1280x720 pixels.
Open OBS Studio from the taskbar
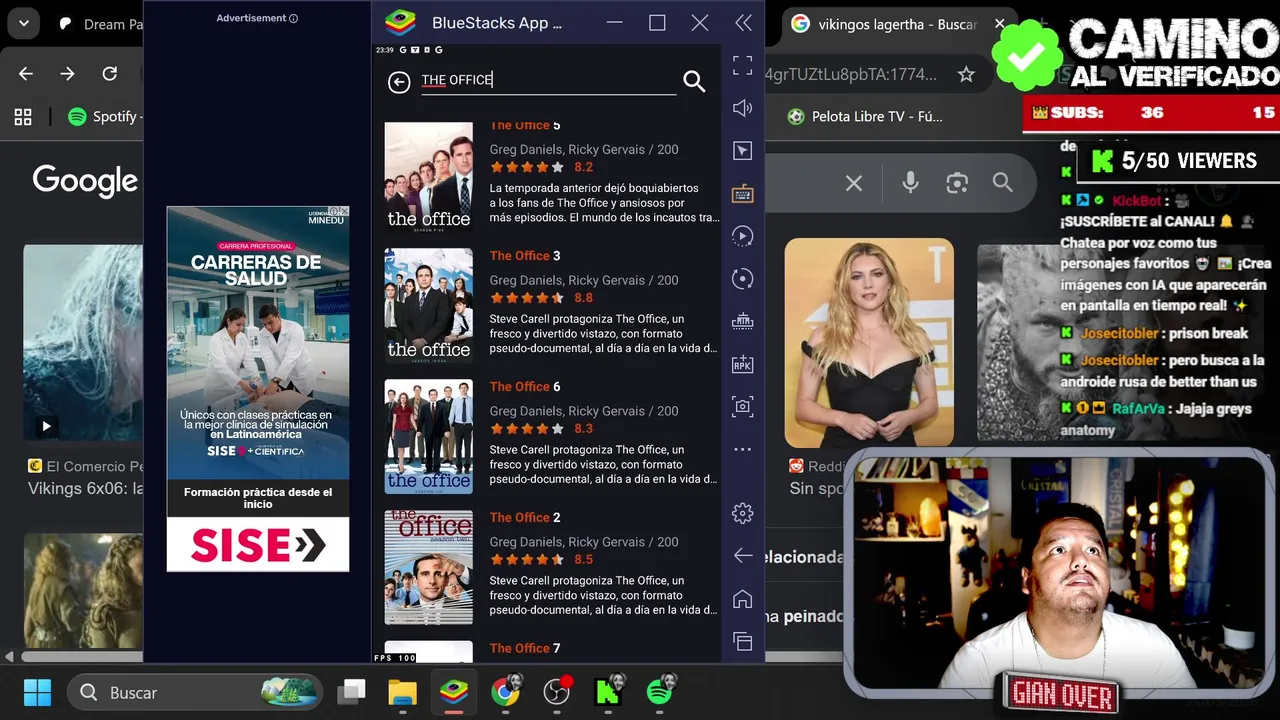557,692
